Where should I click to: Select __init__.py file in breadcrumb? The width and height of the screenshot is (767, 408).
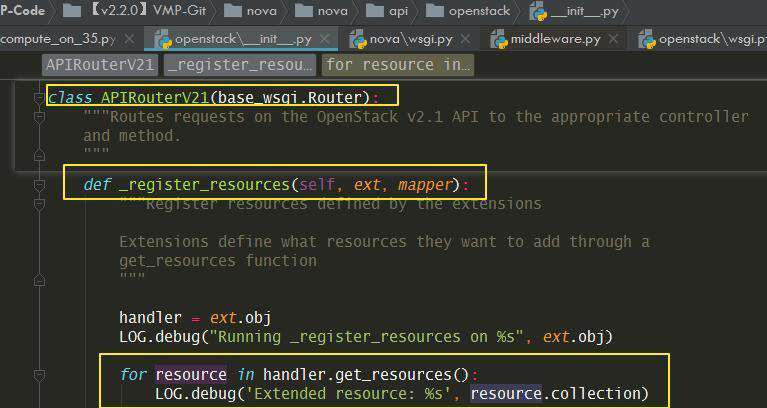pos(575,11)
